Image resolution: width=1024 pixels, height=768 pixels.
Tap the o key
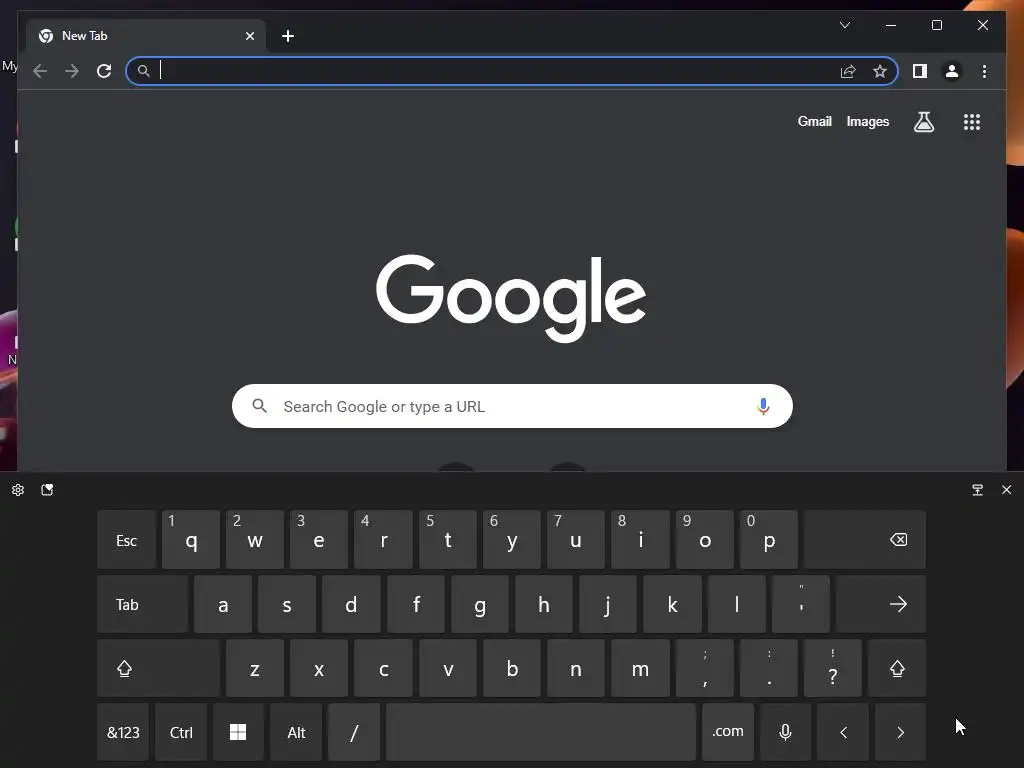pyautogui.click(x=705, y=539)
